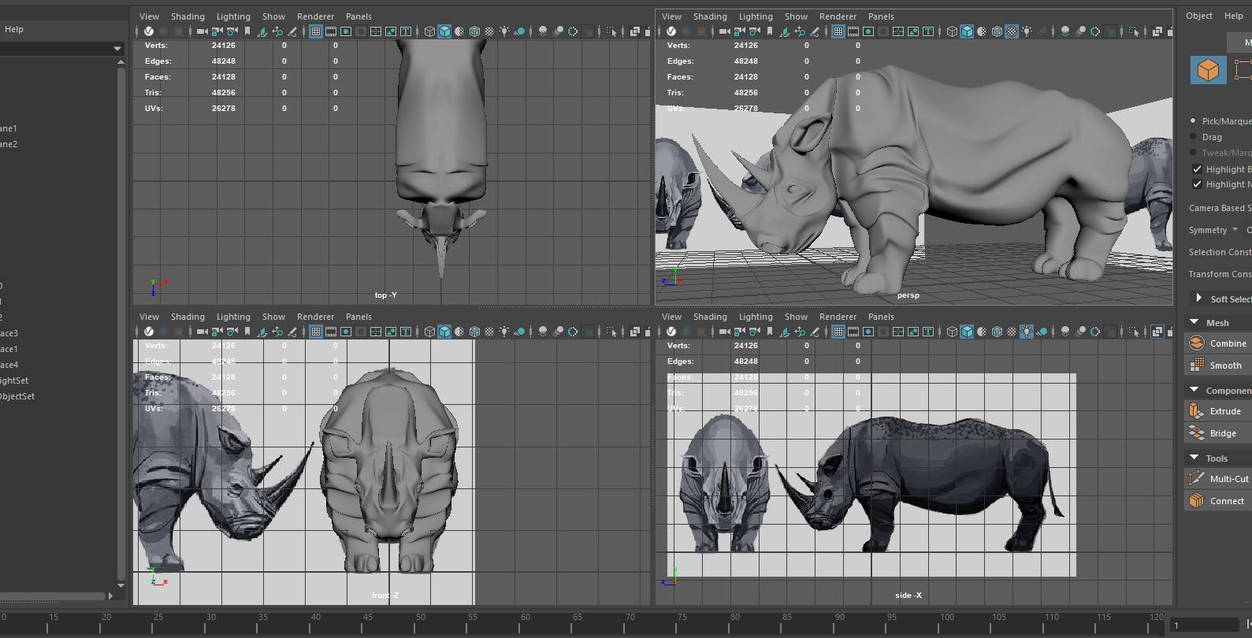Image resolution: width=1252 pixels, height=638 pixels.
Task: Open Show menu in side -X panel
Action: coord(796,316)
